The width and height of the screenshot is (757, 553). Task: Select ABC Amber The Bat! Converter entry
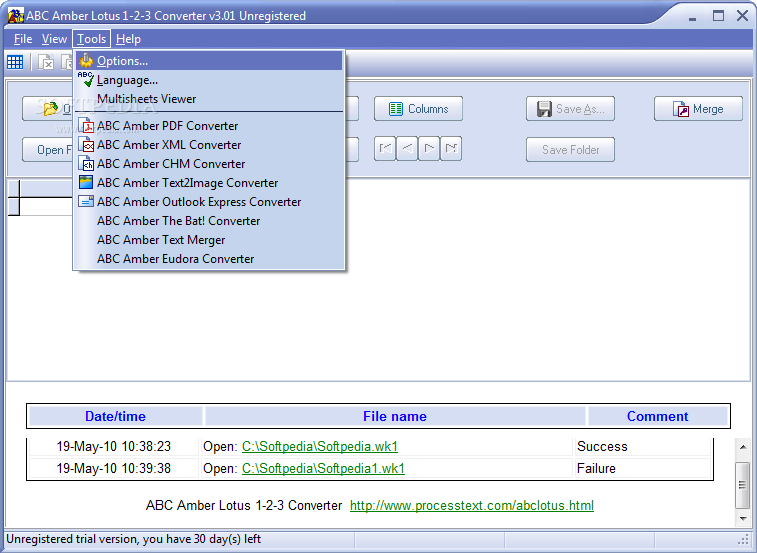click(209, 221)
